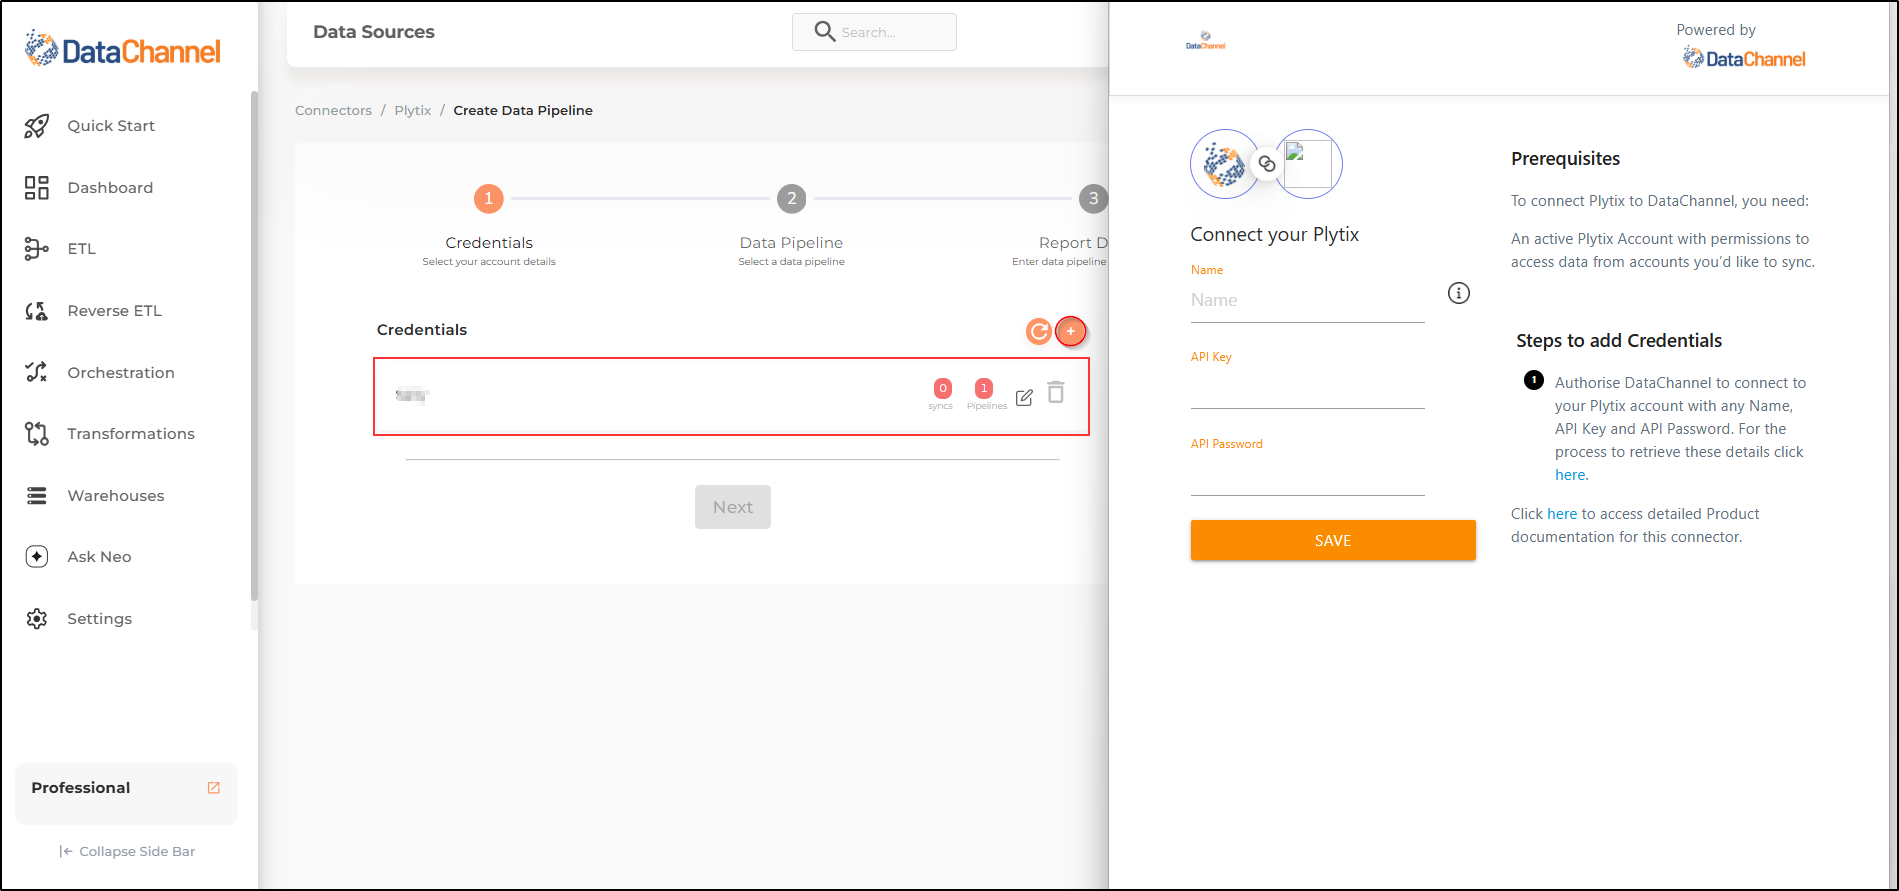The height and width of the screenshot is (891, 1899).
Task: Select step 2 Data Pipeline
Action: click(x=792, y=198)
